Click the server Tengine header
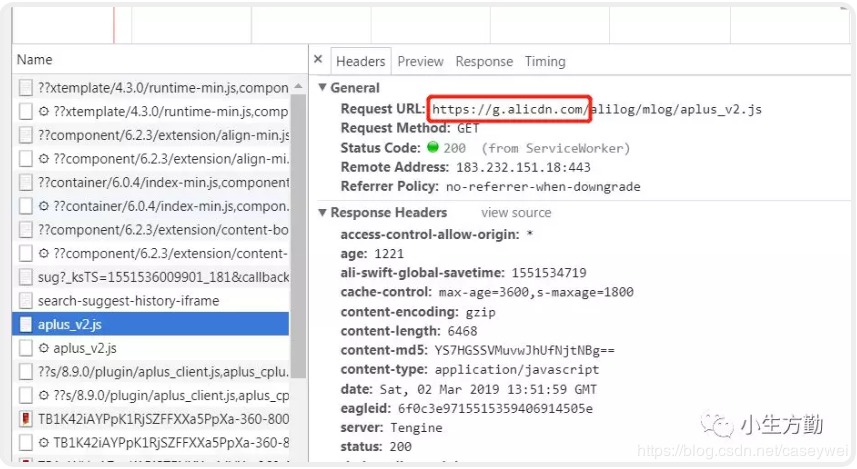Screen dimensions: 857x469 tap(391, 427)
